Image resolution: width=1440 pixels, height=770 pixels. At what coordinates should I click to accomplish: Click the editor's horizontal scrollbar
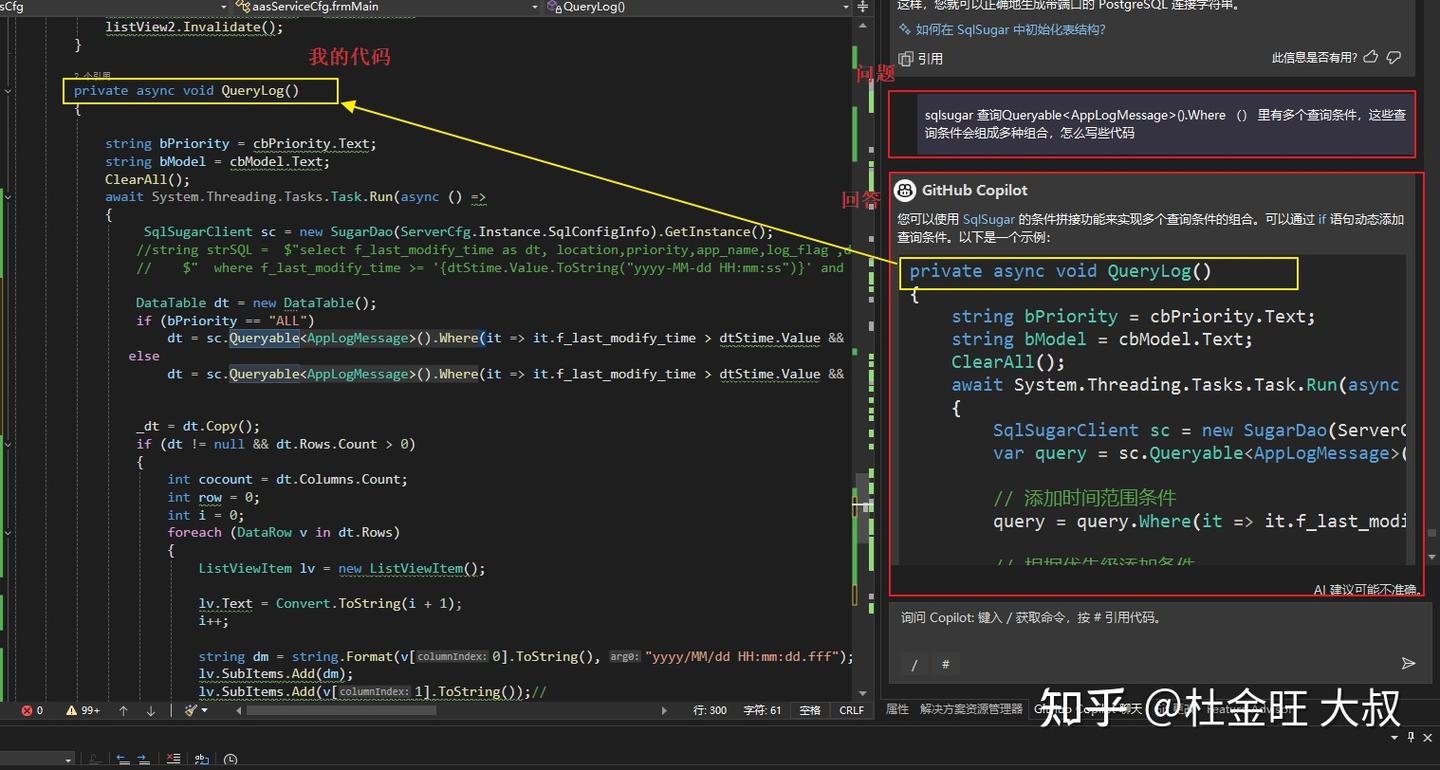tap(340, 710)
